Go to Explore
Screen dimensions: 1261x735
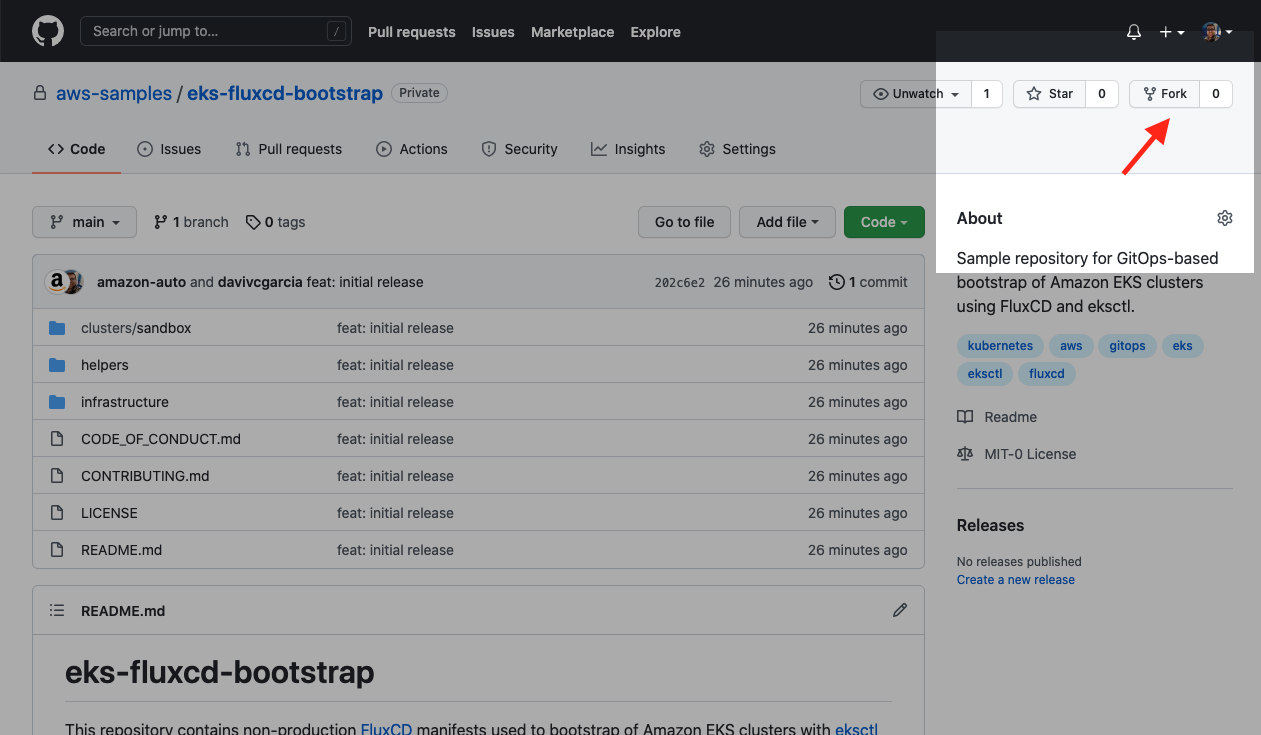click(x=655, y=32)
